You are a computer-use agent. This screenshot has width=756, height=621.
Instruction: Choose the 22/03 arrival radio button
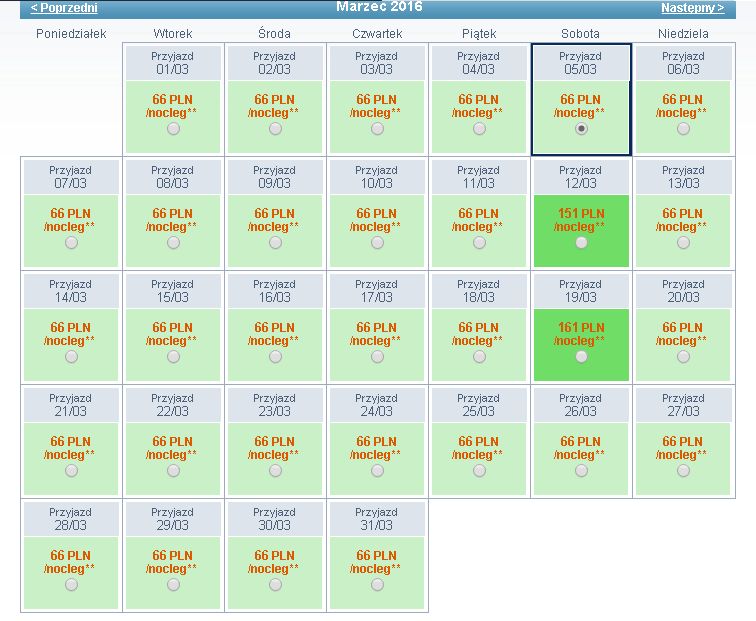point(173,471)
